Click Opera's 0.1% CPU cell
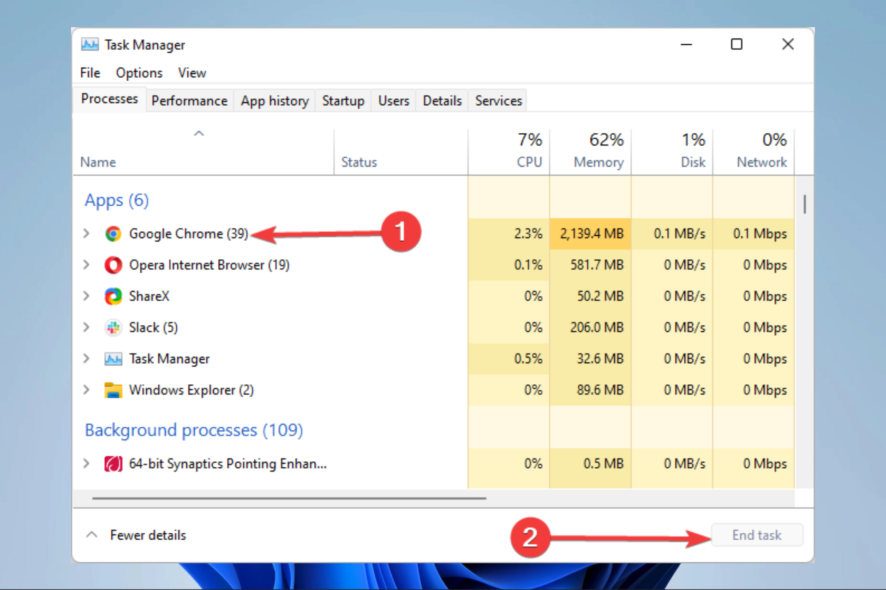 [509, 265]
